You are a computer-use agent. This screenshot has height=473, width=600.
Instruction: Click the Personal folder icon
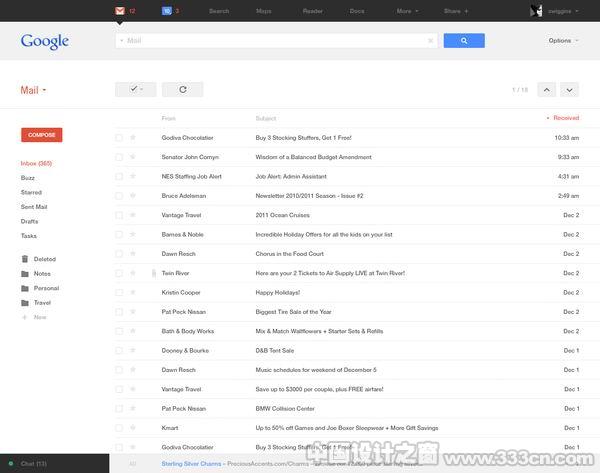coord(25,288)
